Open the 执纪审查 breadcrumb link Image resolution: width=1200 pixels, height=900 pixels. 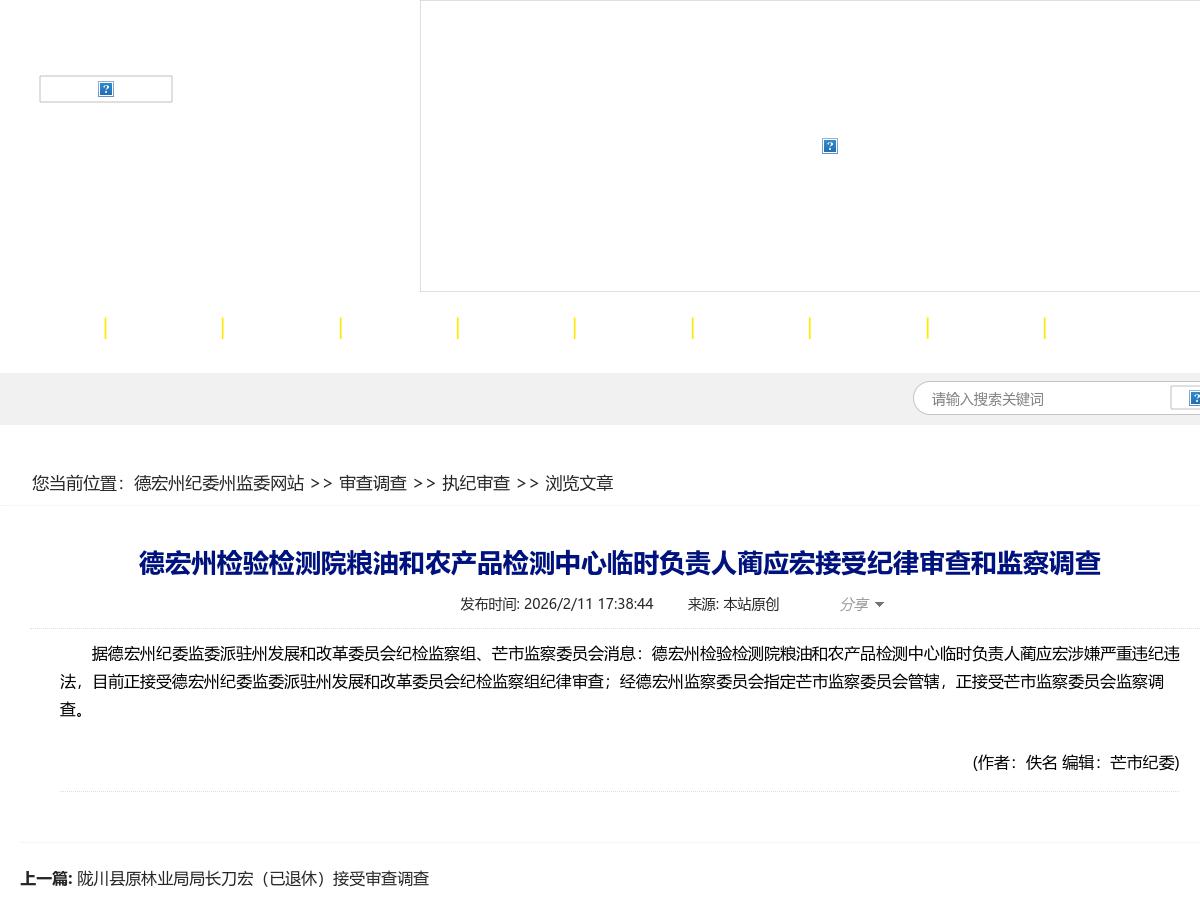point(476,483)
